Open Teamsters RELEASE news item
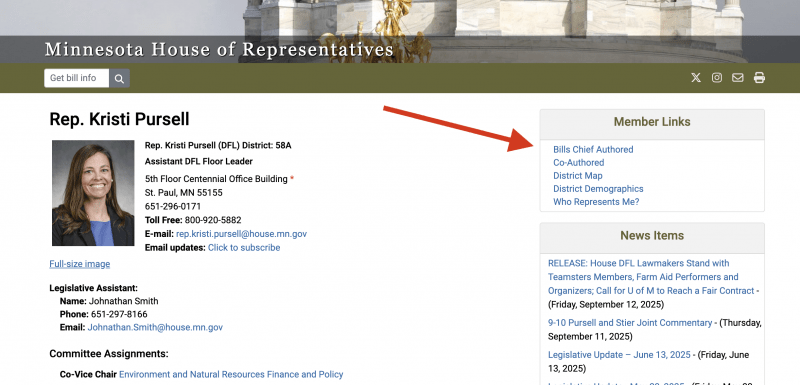The height and width of the screenshot is (385, 800). (x=651, y=277)
